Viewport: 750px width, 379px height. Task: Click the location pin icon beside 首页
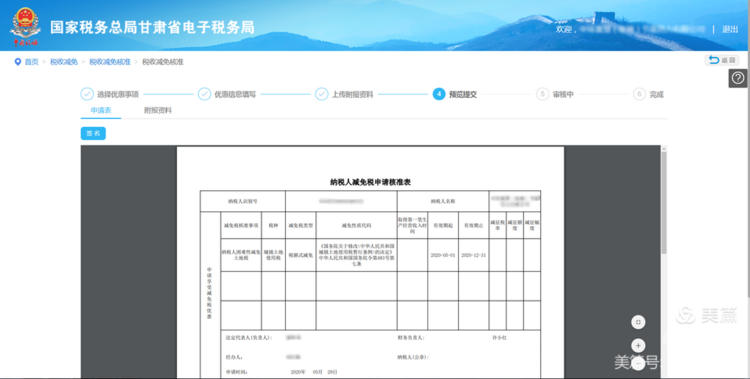pos(18,62)
